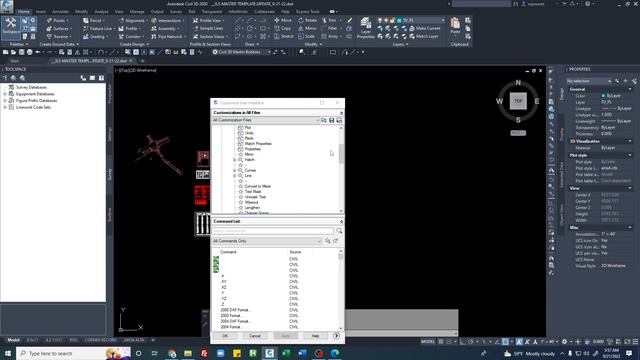Click the expand arrow beside the Help button
Viewport: 640px width, 360px height.
click(336, 336)
